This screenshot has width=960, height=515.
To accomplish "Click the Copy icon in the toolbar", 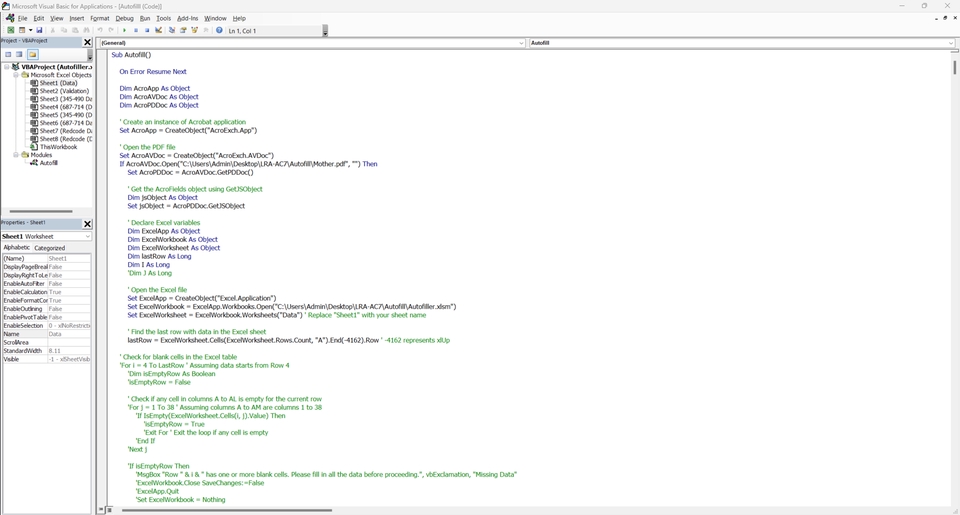I will click(64, 30).
